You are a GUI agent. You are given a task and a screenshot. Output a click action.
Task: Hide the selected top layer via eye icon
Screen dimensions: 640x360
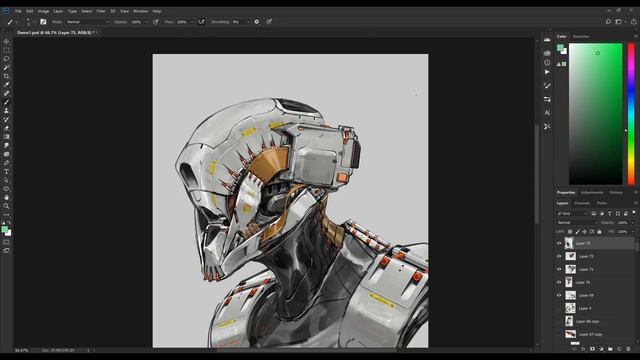coord(559,243)
